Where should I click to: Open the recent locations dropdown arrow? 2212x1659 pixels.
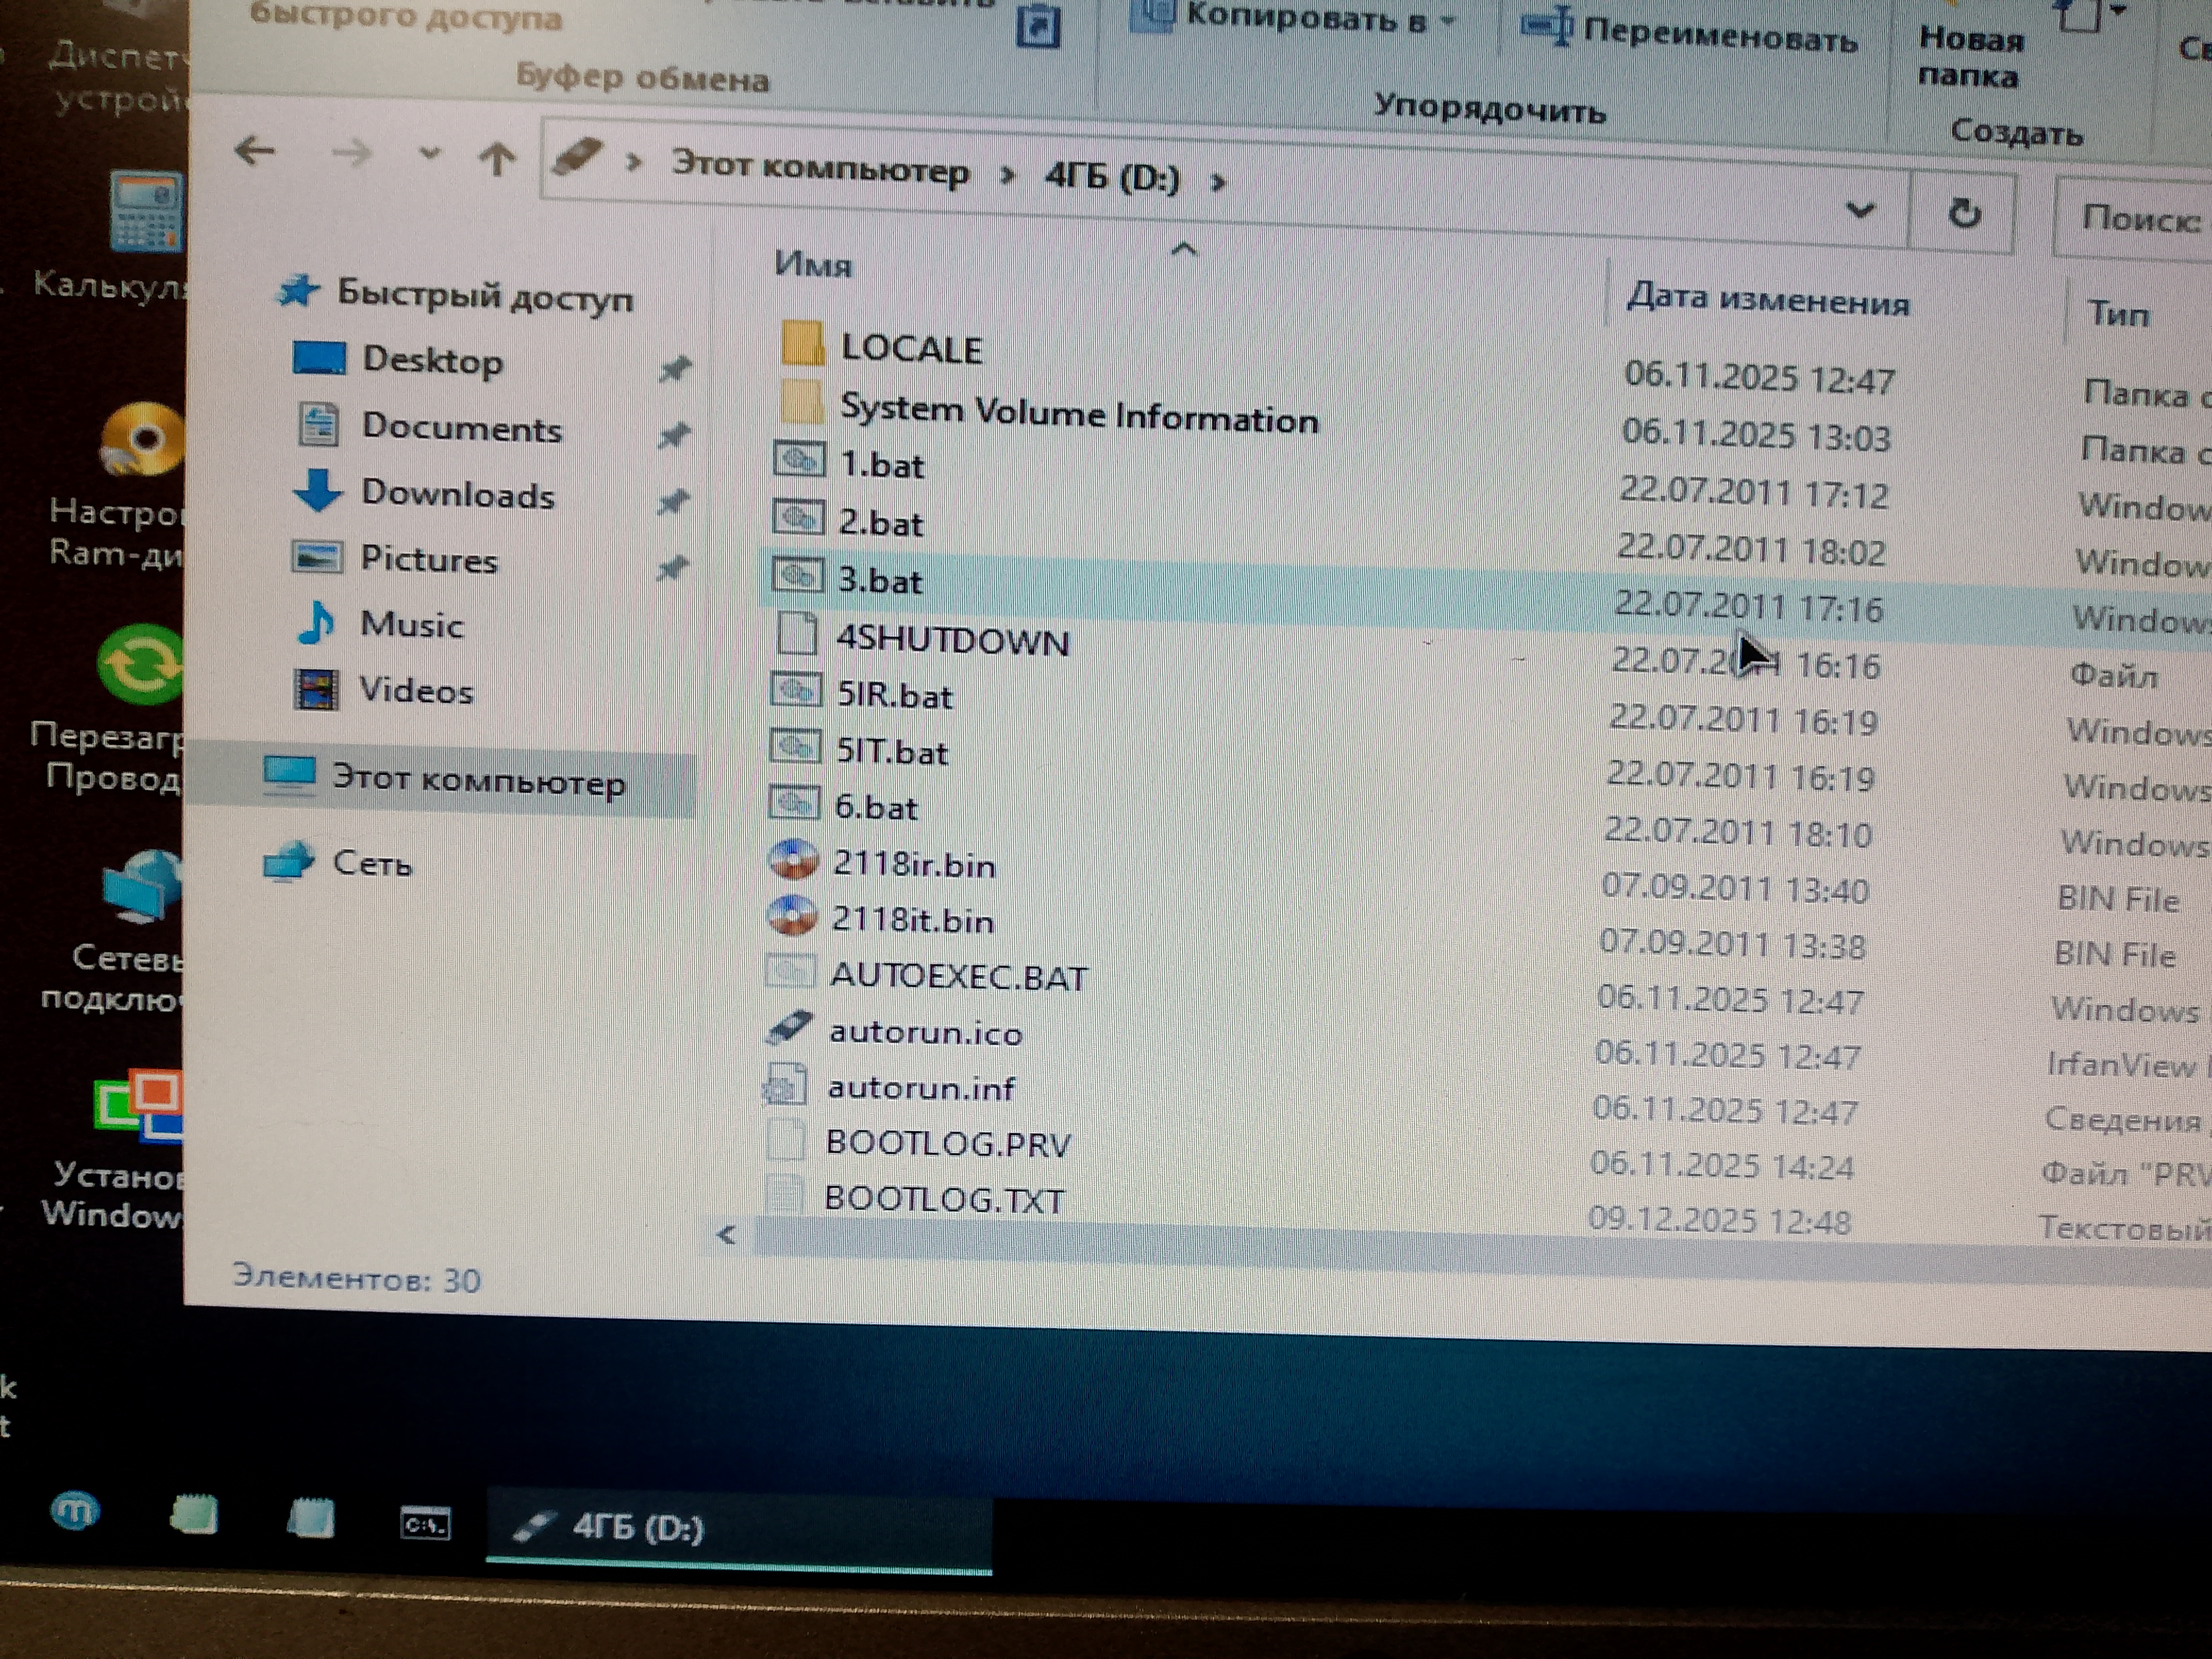[429, 154]
